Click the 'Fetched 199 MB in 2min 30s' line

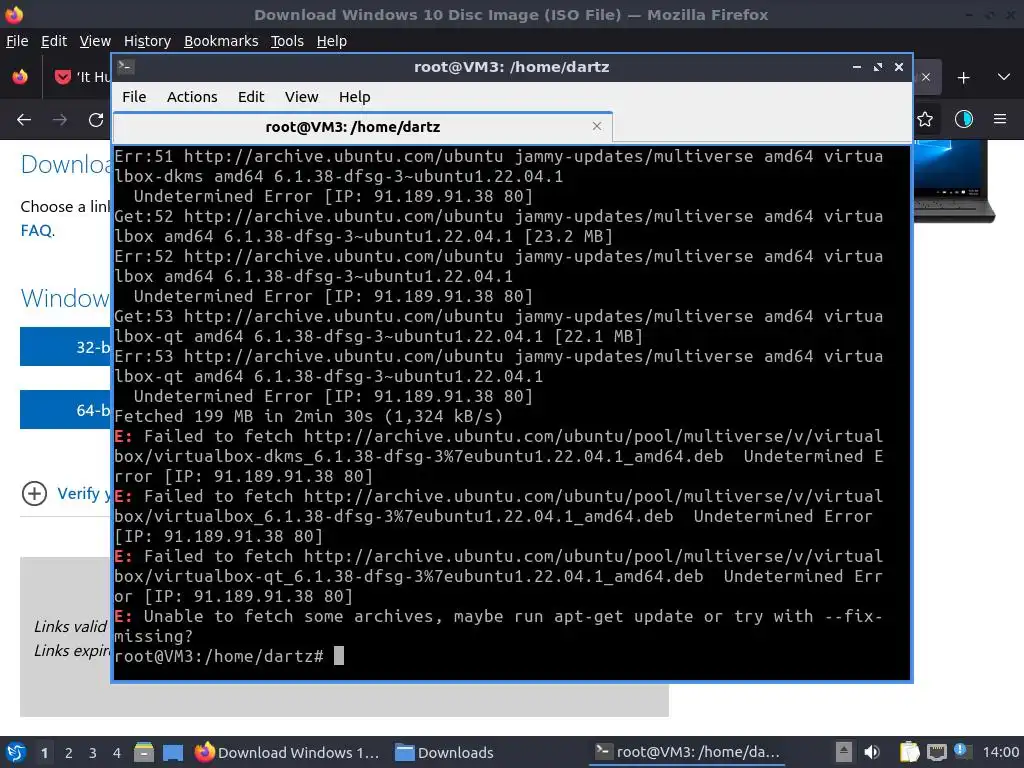pyautogui.click(x=308, y=416)
